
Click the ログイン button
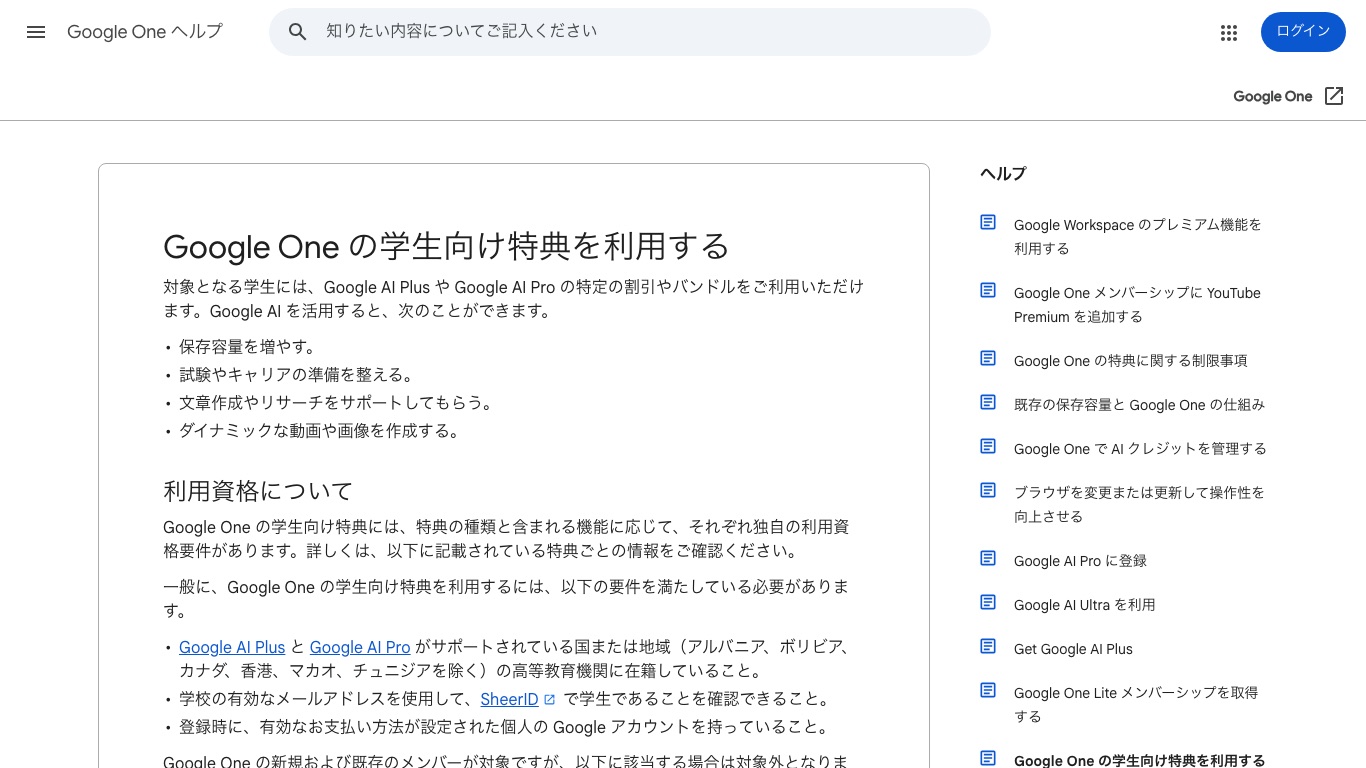coord(1303,32)
